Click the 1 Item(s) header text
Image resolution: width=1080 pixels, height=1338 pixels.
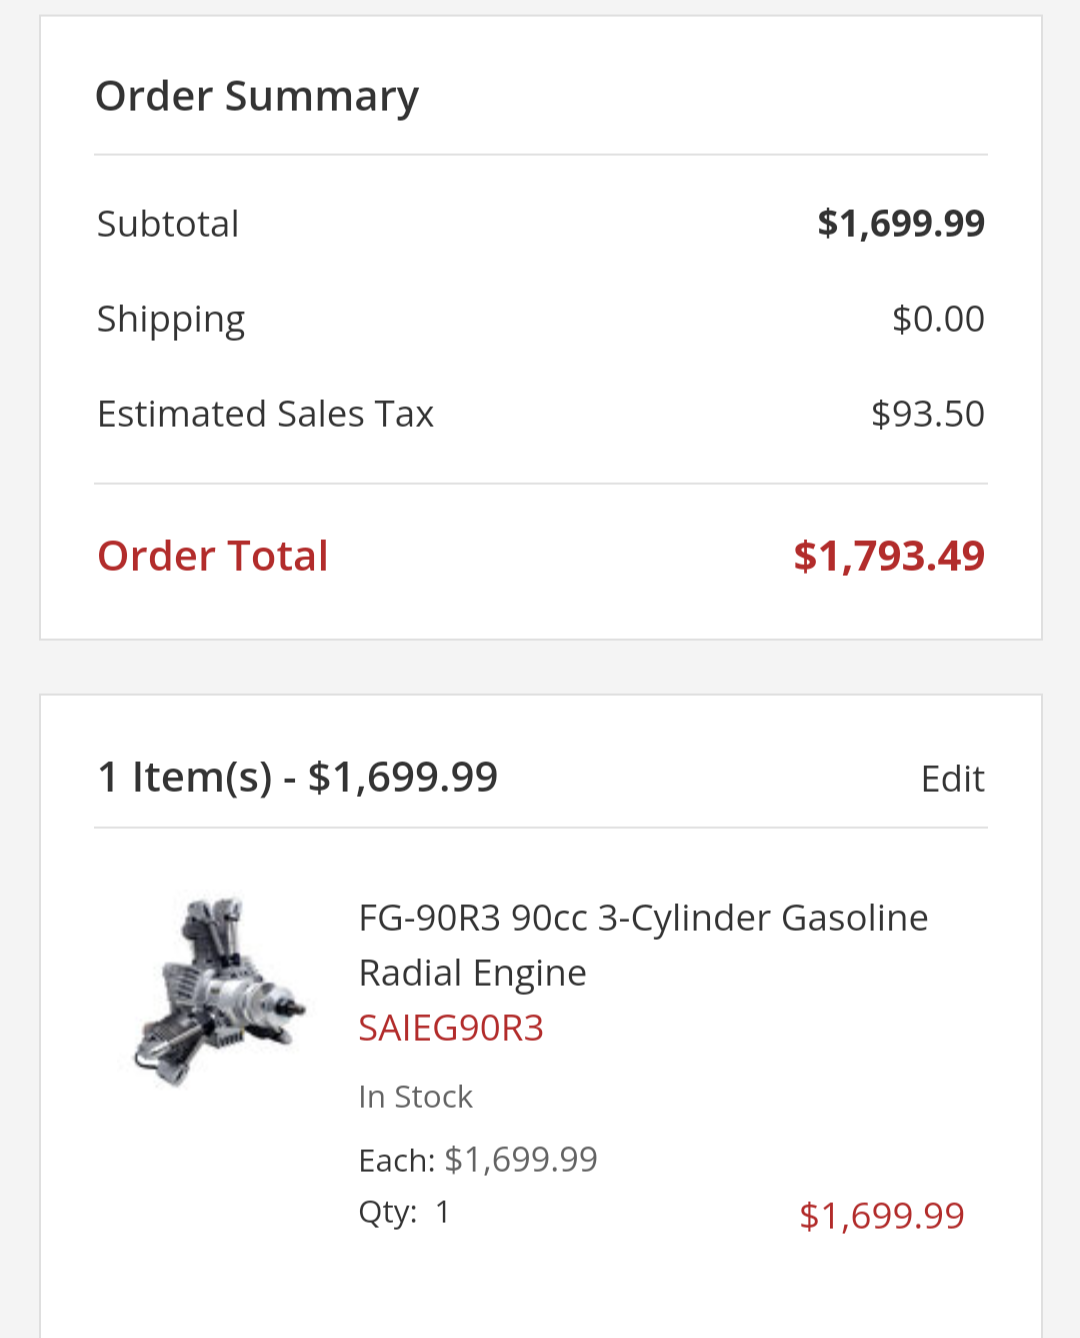point(297,776)
